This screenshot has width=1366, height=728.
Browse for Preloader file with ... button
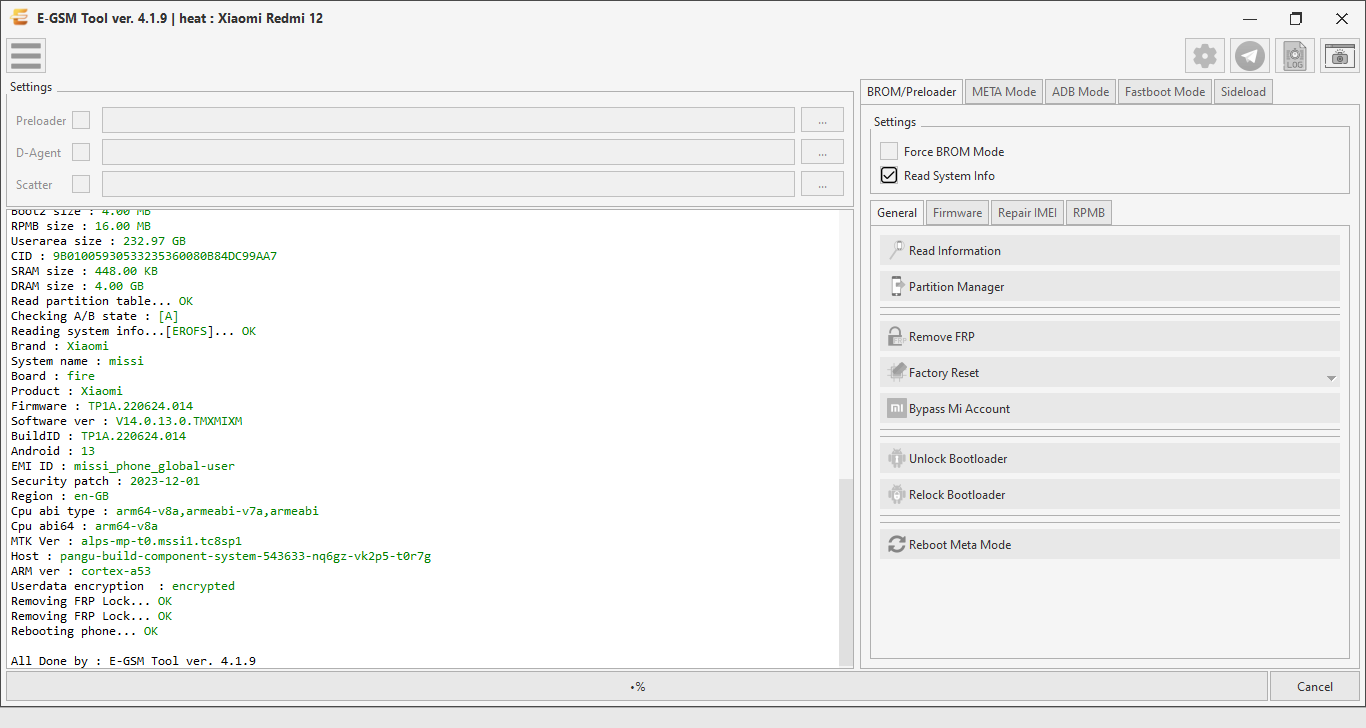coord(822,120)
